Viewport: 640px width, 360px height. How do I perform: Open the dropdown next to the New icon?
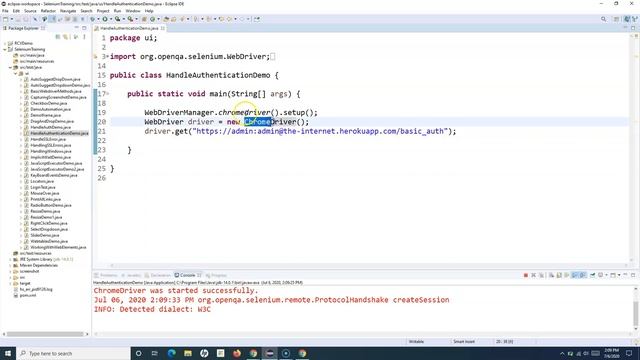(11, 19)
